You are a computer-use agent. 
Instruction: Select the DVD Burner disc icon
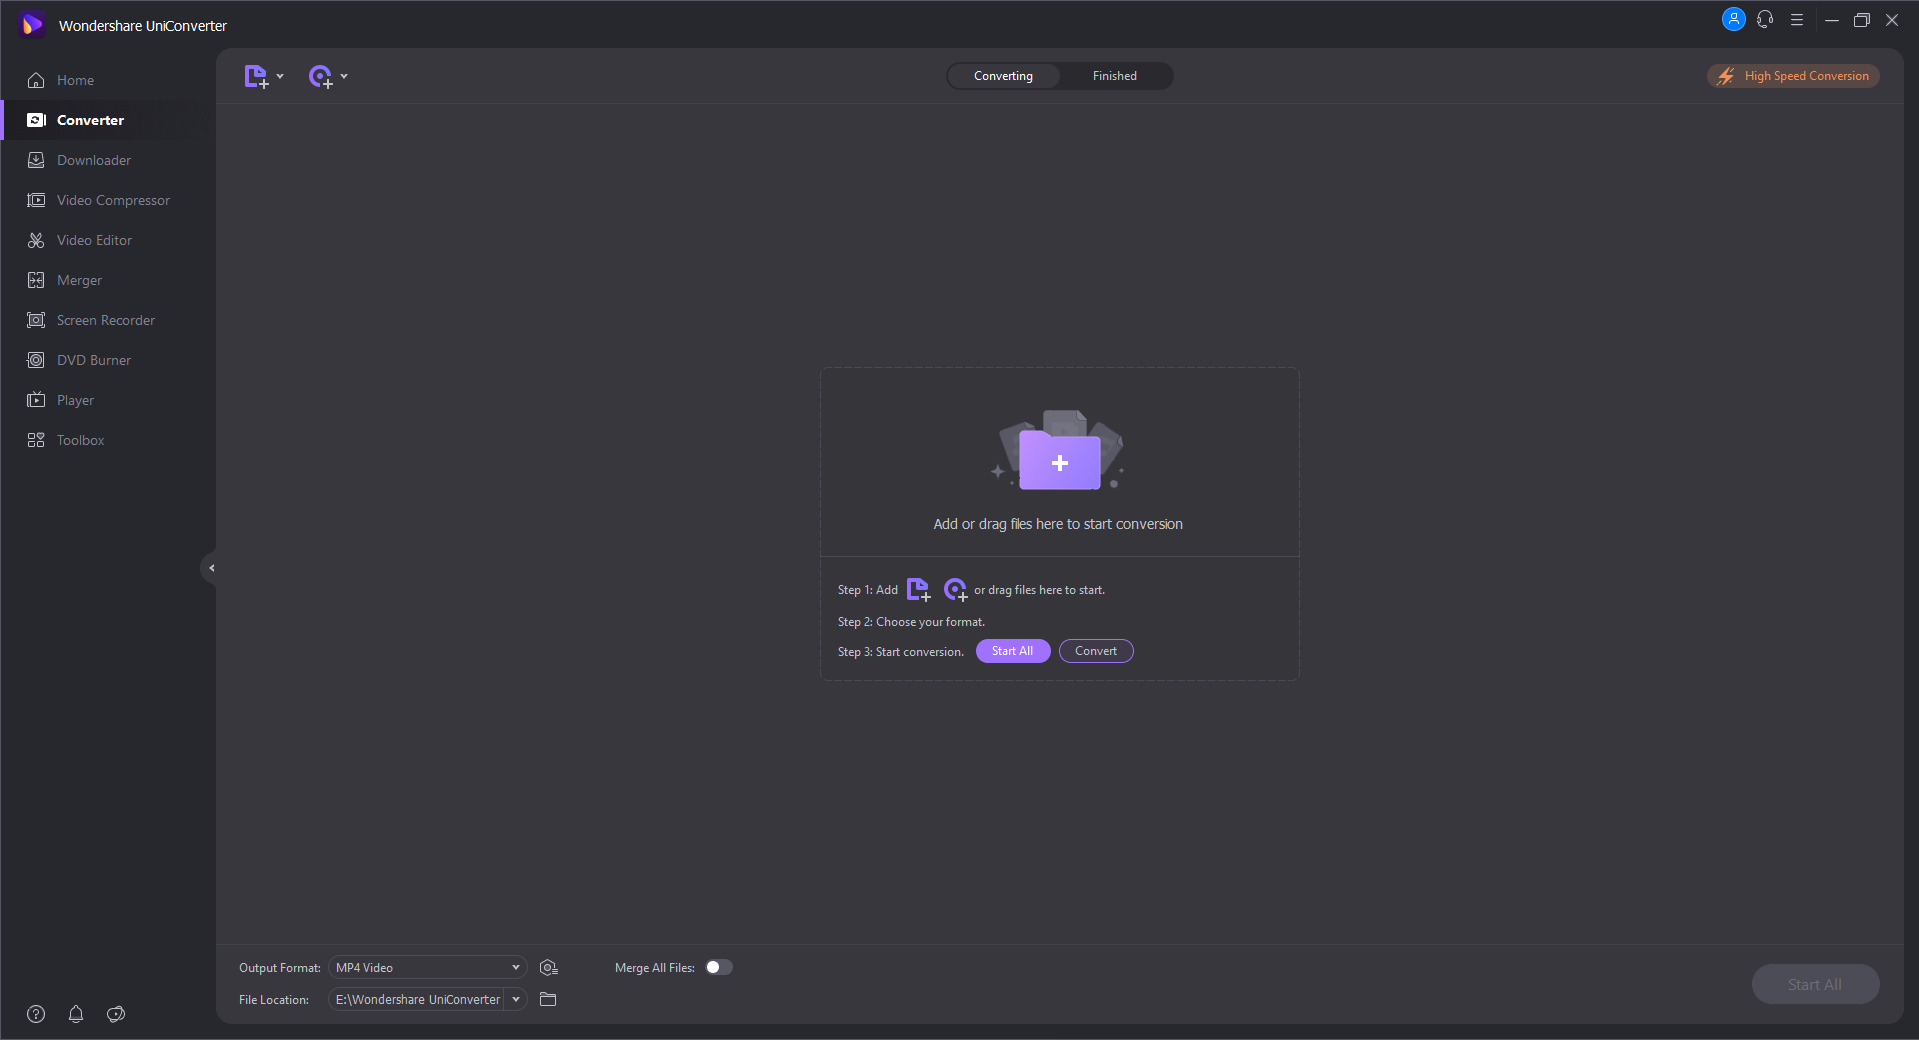point(36,360)
